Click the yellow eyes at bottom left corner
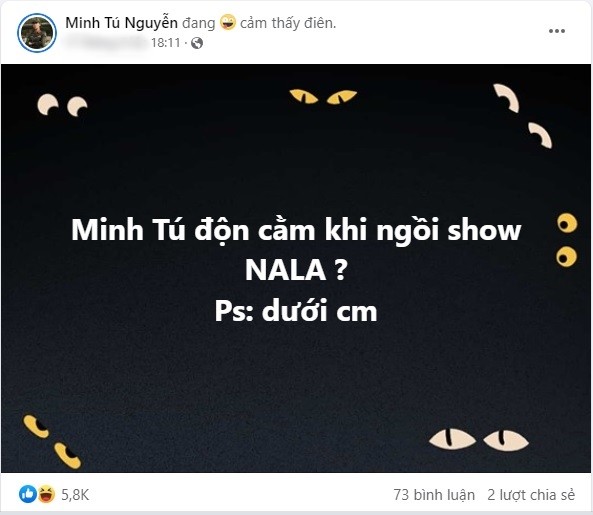This screenshot has width=593, height=515. (52, 442)
